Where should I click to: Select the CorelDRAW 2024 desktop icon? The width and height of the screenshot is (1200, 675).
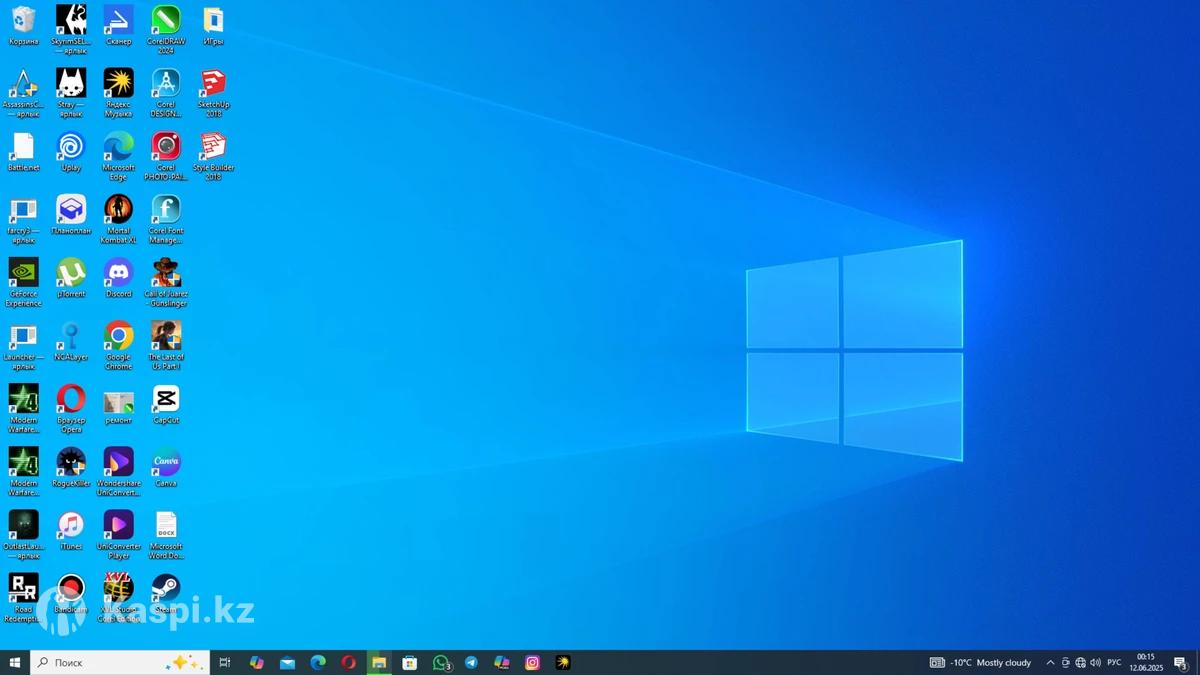[x=166, y=31]
